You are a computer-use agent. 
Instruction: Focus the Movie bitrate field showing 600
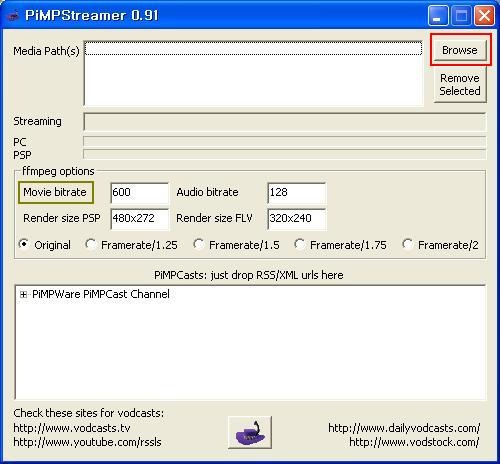coord(140,192)
